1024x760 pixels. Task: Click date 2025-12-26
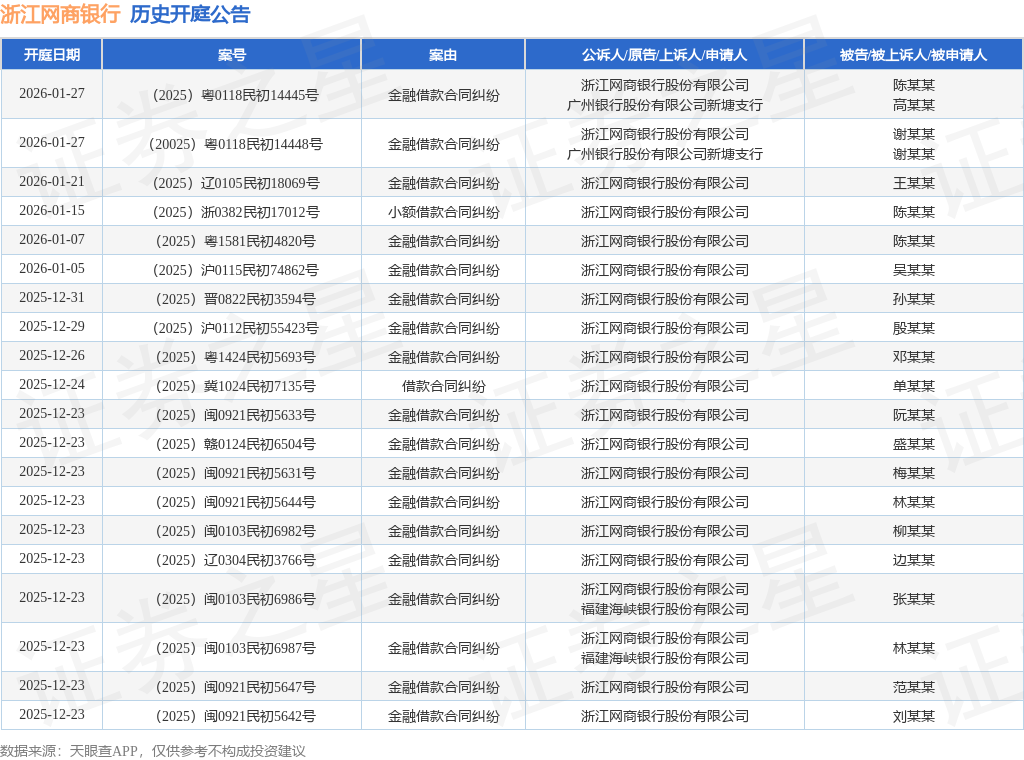tap(52, 356)
